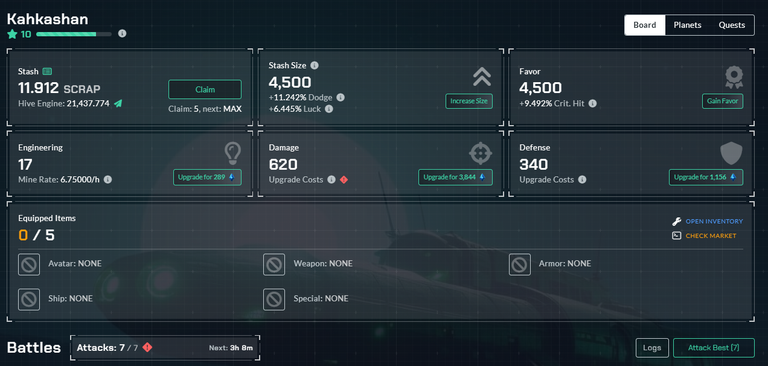Click the level 10 experience progress bar
The image size is (768, 366).
74,34
